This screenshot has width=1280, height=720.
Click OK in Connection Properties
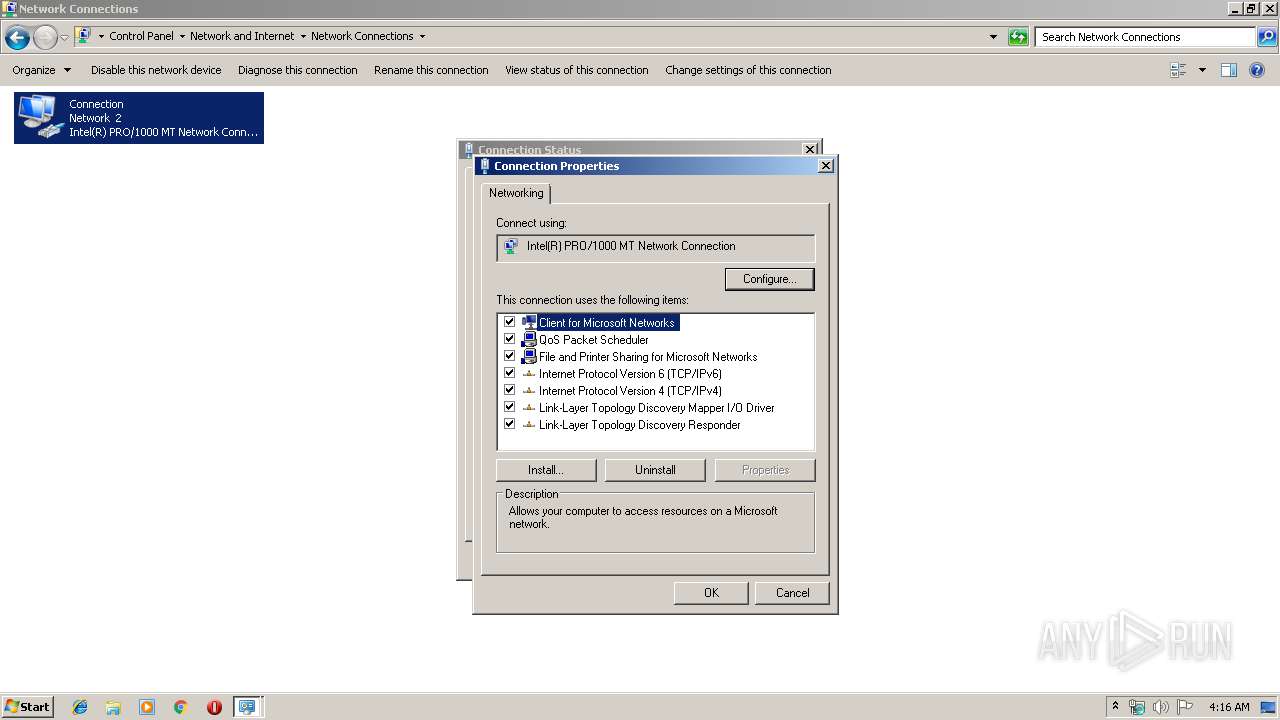(x=711, y=593)
